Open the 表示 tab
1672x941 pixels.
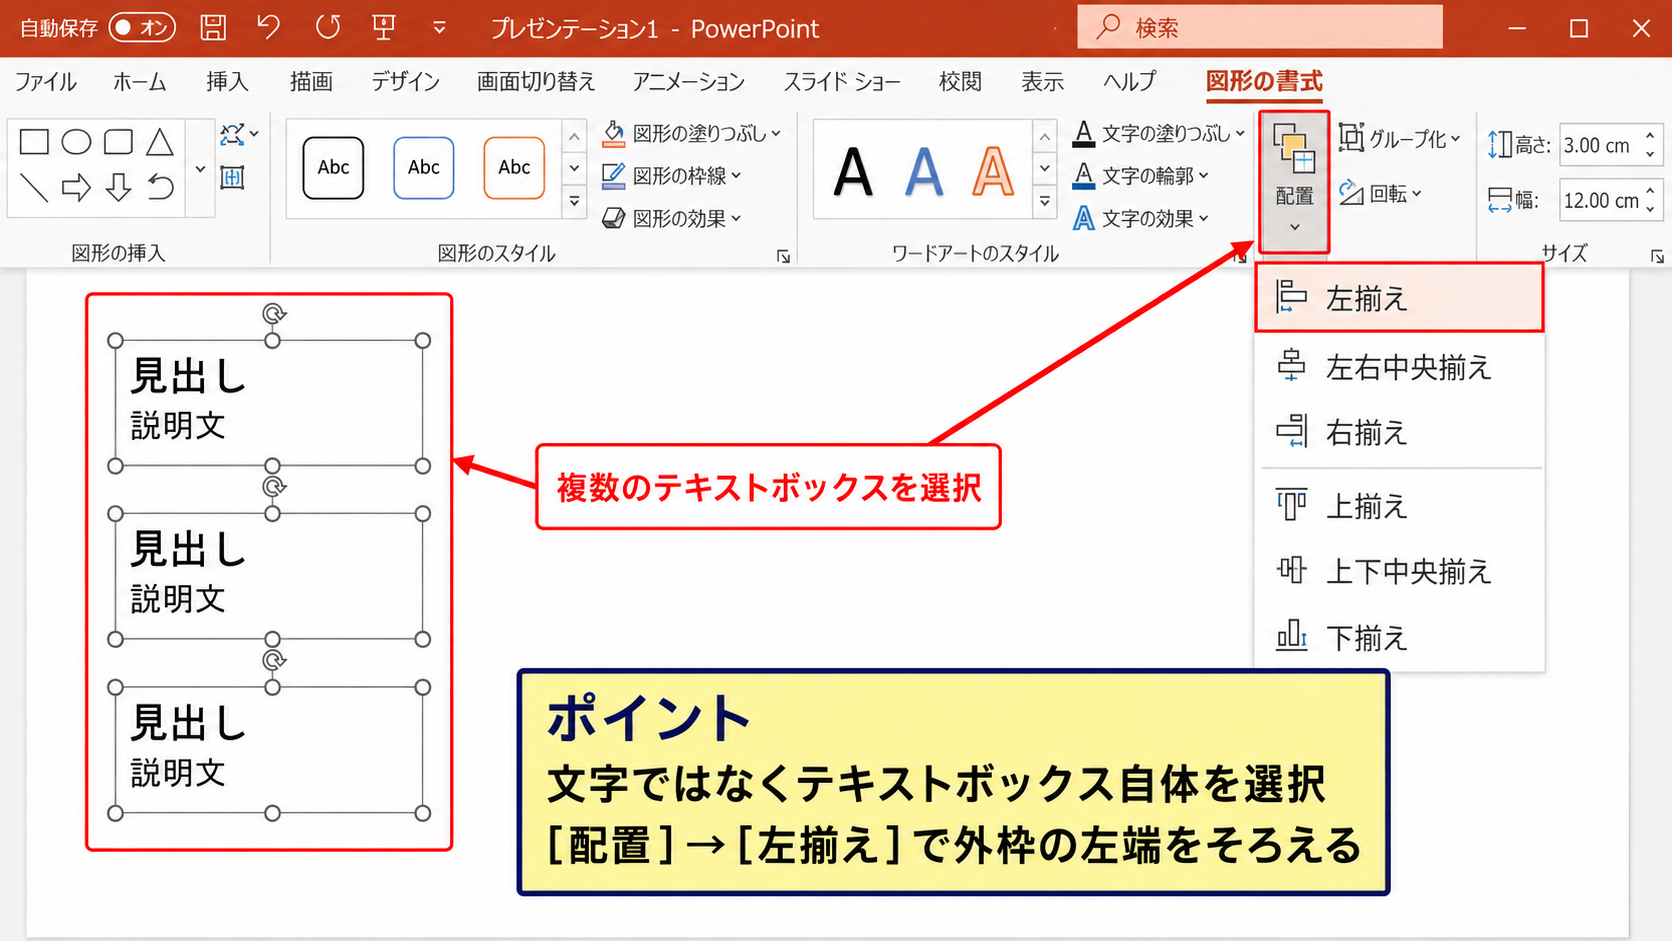[x=1042, y=82]
